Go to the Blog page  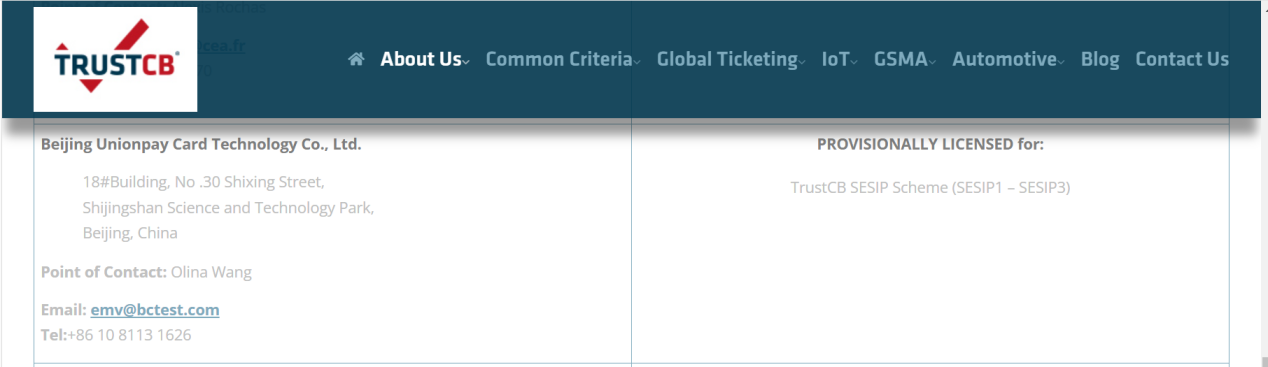1100,59
